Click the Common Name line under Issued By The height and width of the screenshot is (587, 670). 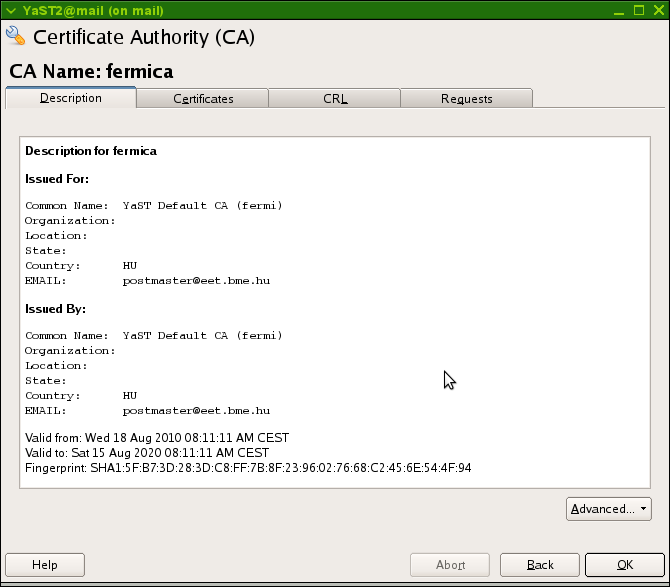point(154,335)
